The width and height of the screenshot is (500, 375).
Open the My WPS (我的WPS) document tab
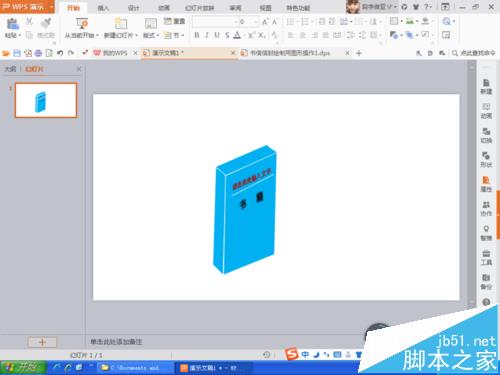pos(114,53)
